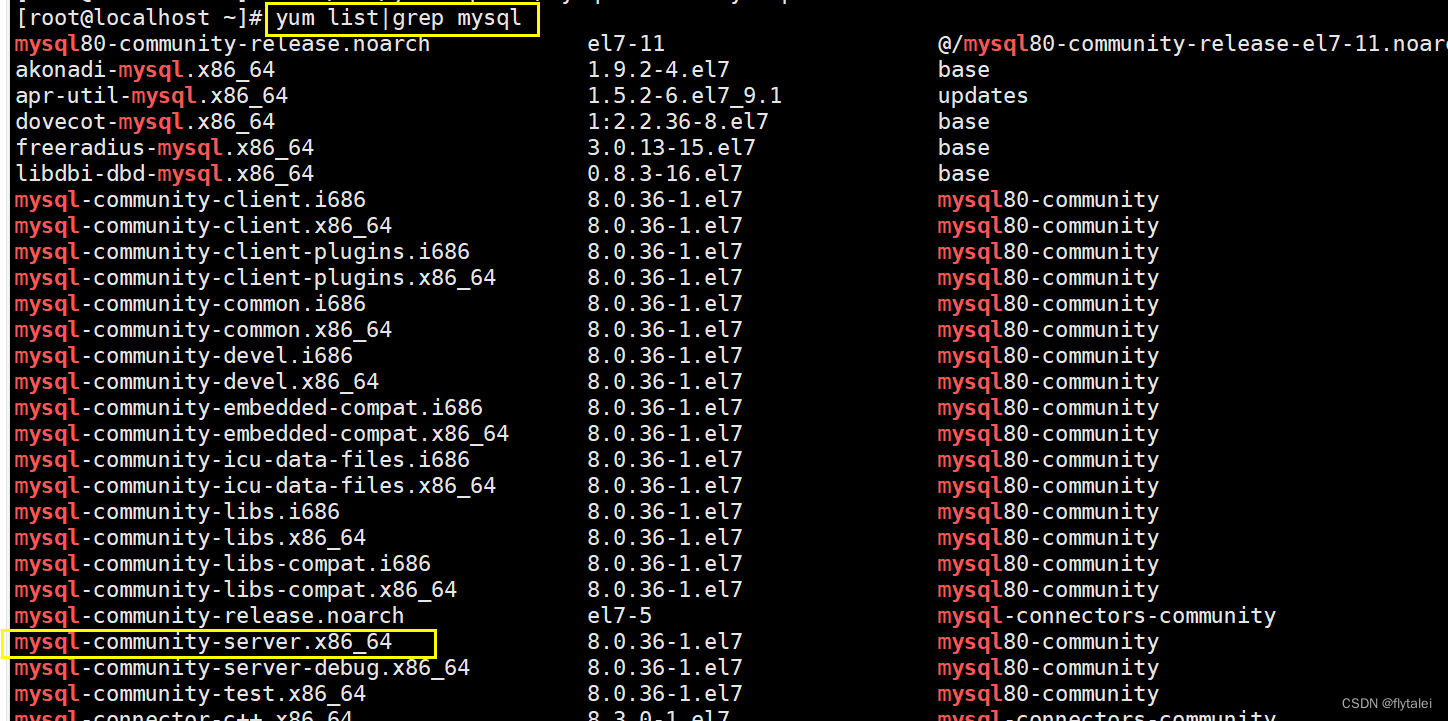Image resolution: width=1448 pixels, height=721 pixels.
Task: Click "base" repo in libdbi-dbd-mysql row
Action: point(964,174)
